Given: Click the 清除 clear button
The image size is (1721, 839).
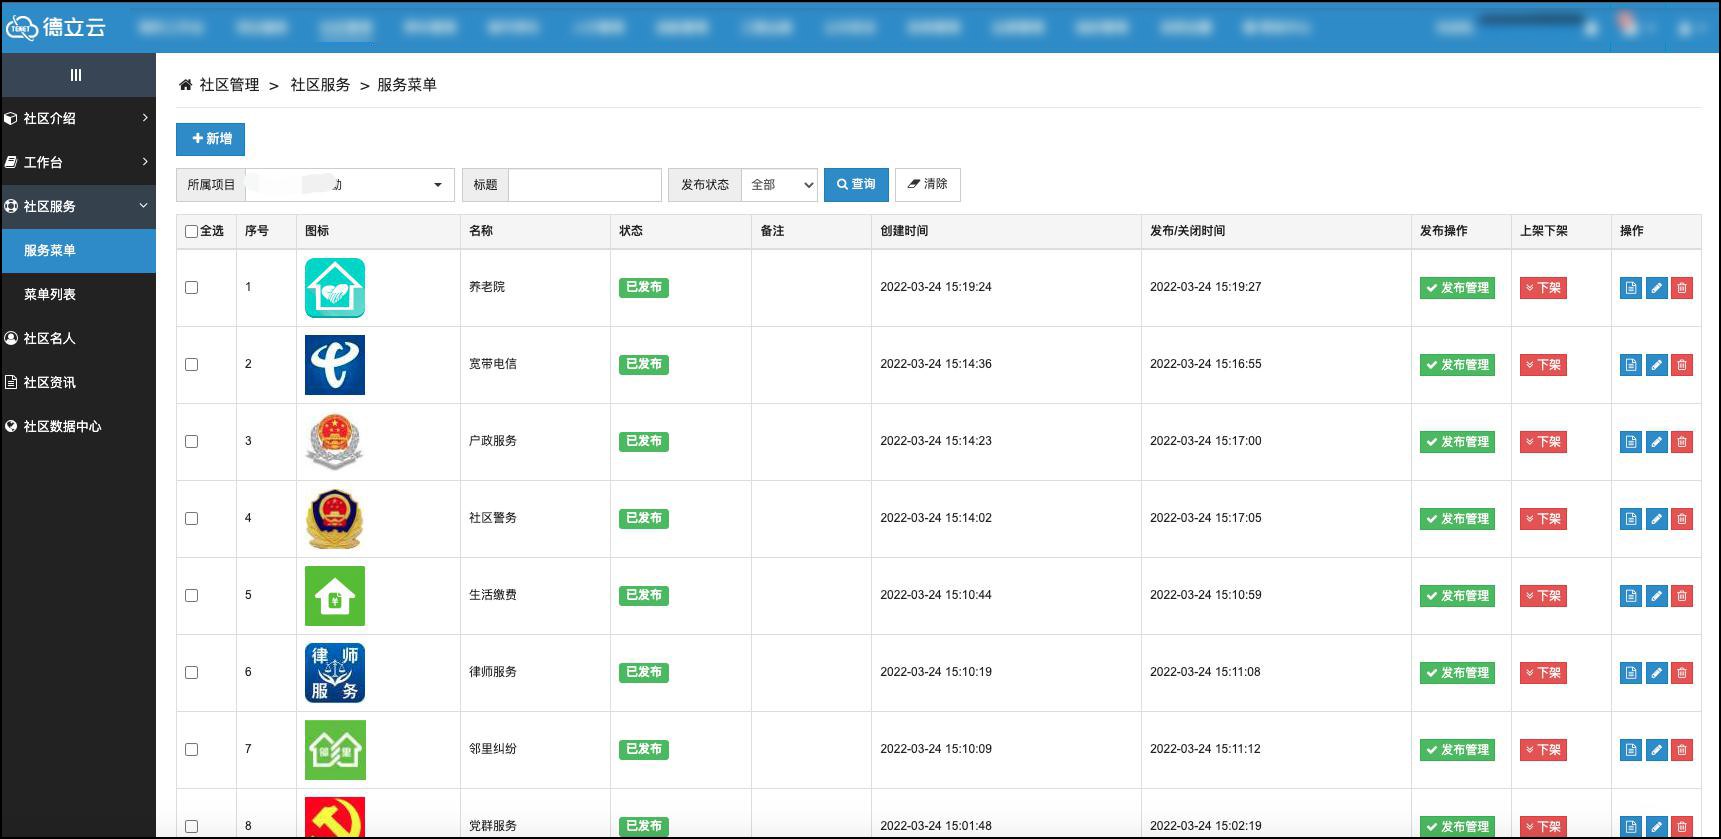Looking at the screenshot, I should (928, 185).
